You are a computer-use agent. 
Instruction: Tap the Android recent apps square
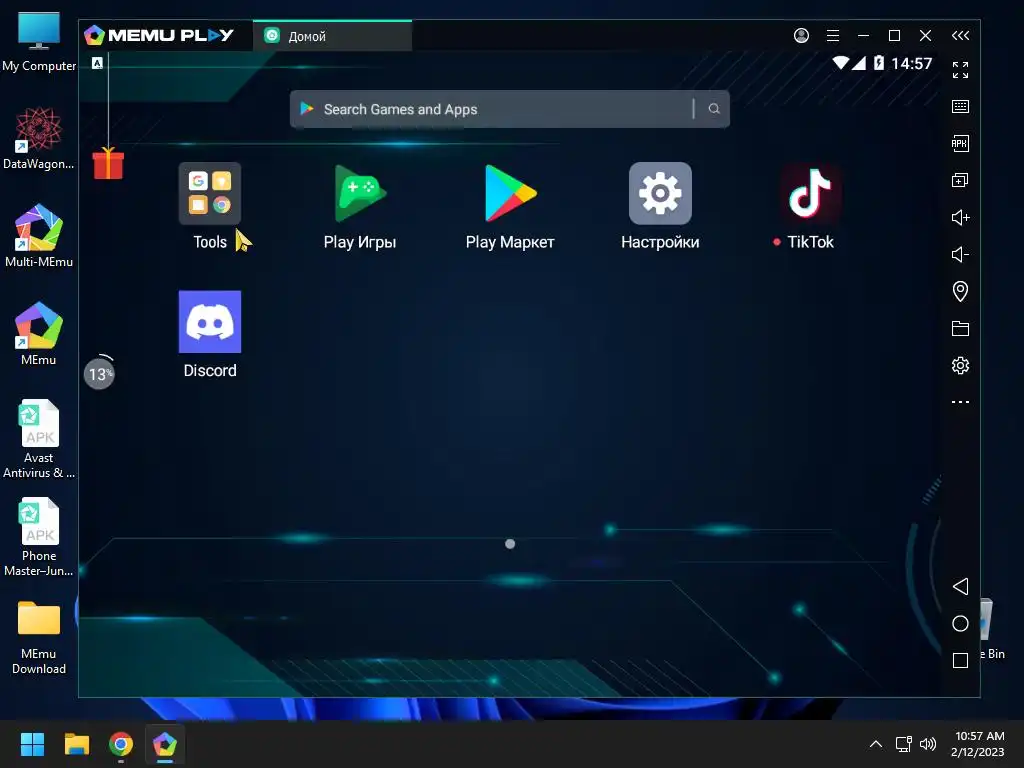[x=960, y=660]
